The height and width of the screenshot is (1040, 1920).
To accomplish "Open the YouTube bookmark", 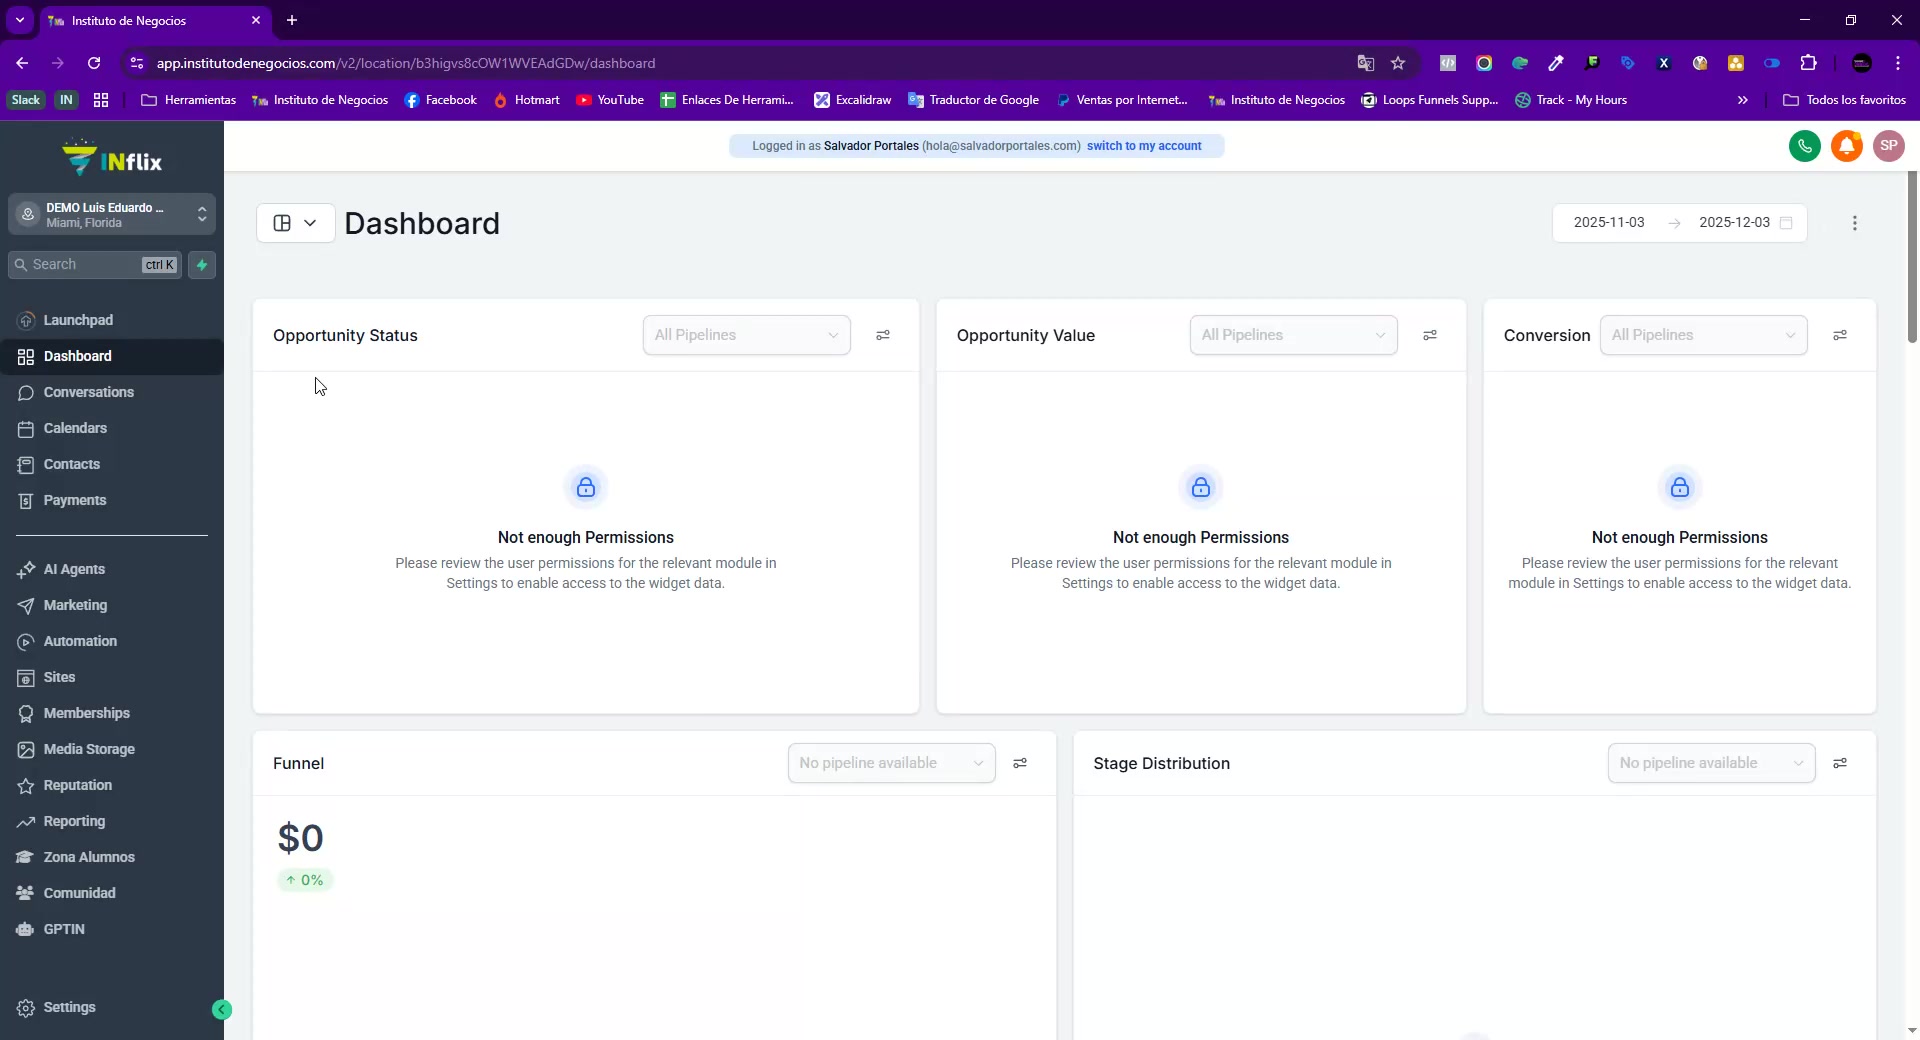I will (610, 100).
